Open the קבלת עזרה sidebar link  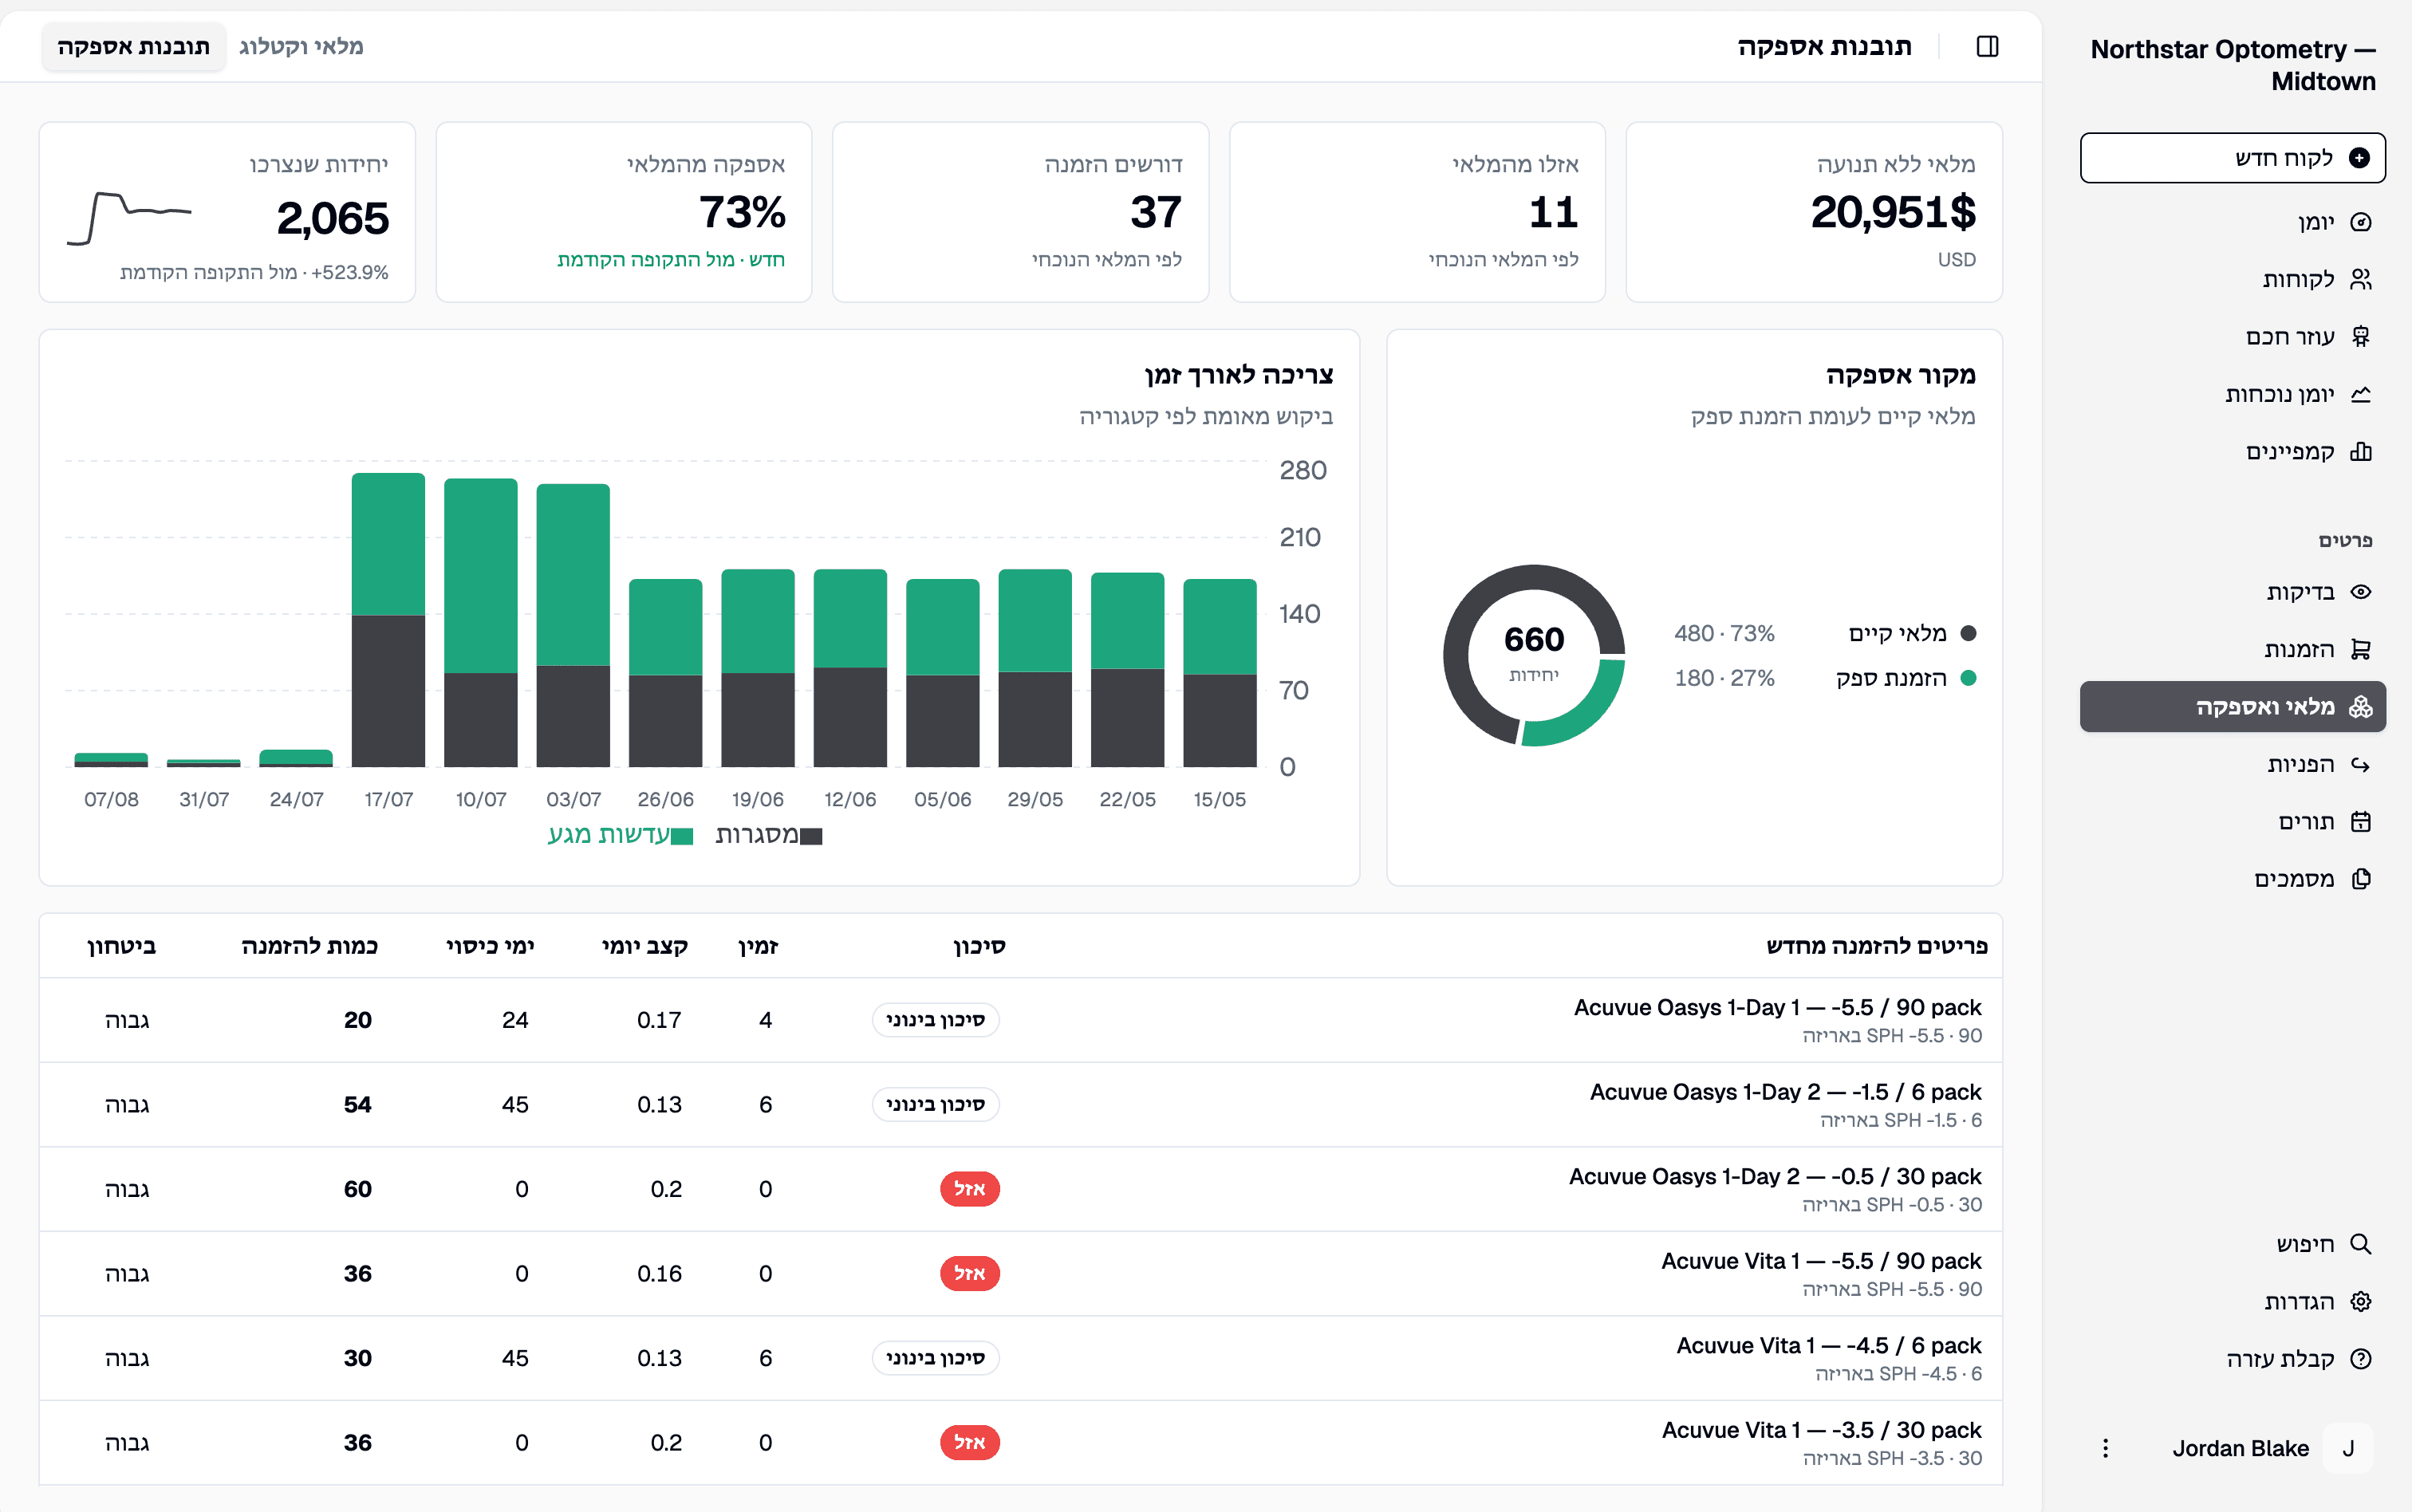pyautogui.click(x=2232, y=1359)
